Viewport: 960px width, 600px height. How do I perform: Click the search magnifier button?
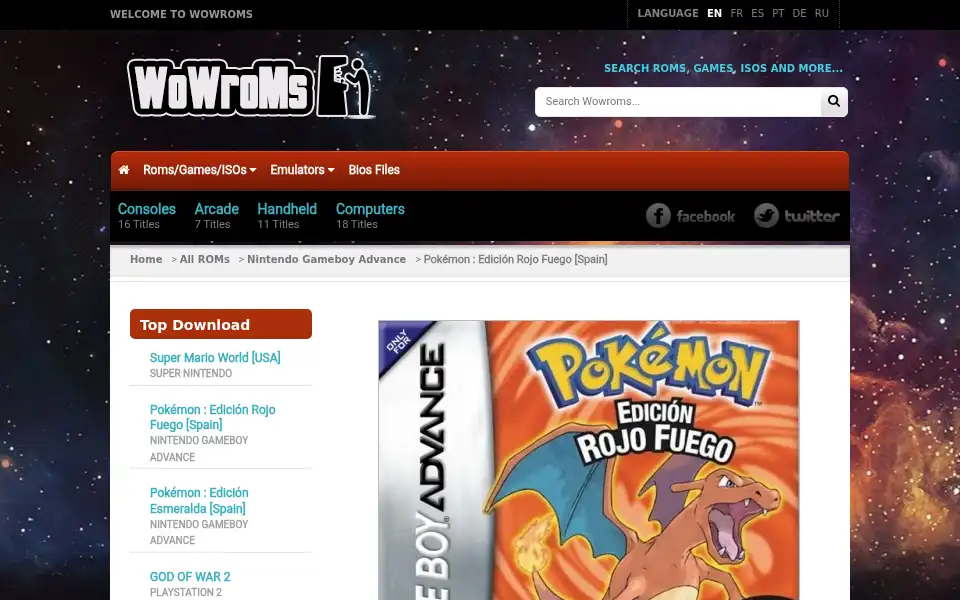click(x=834, y=101)
